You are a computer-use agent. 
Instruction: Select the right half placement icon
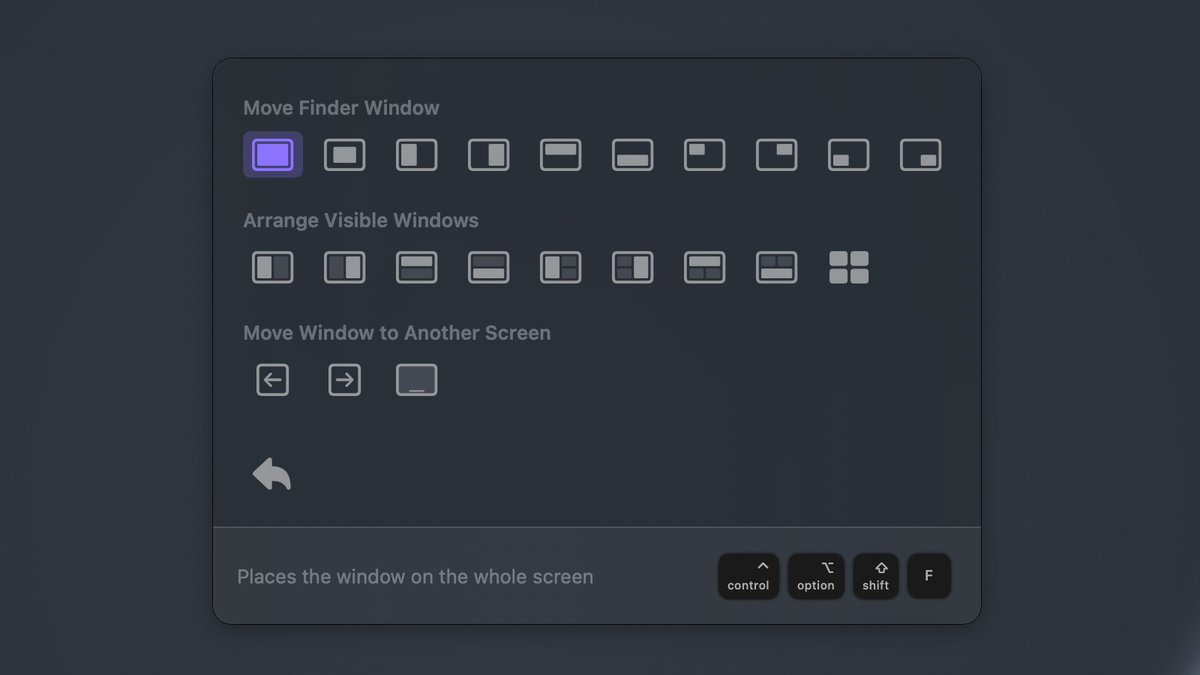coord(488,154)
